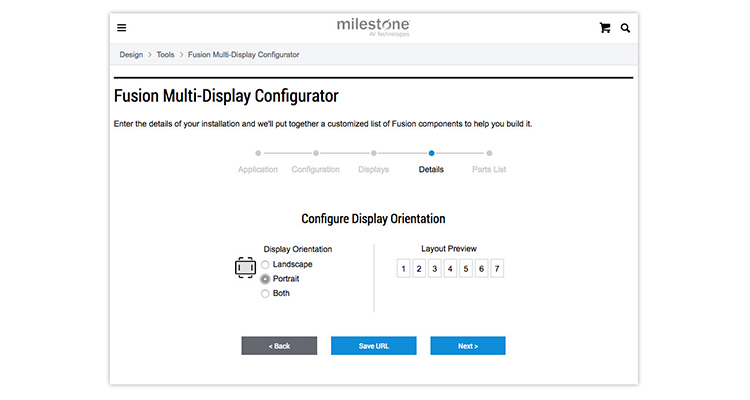Click the display orientation icon
This screenshot has width=750, height=400.
[x=245, y=267]
